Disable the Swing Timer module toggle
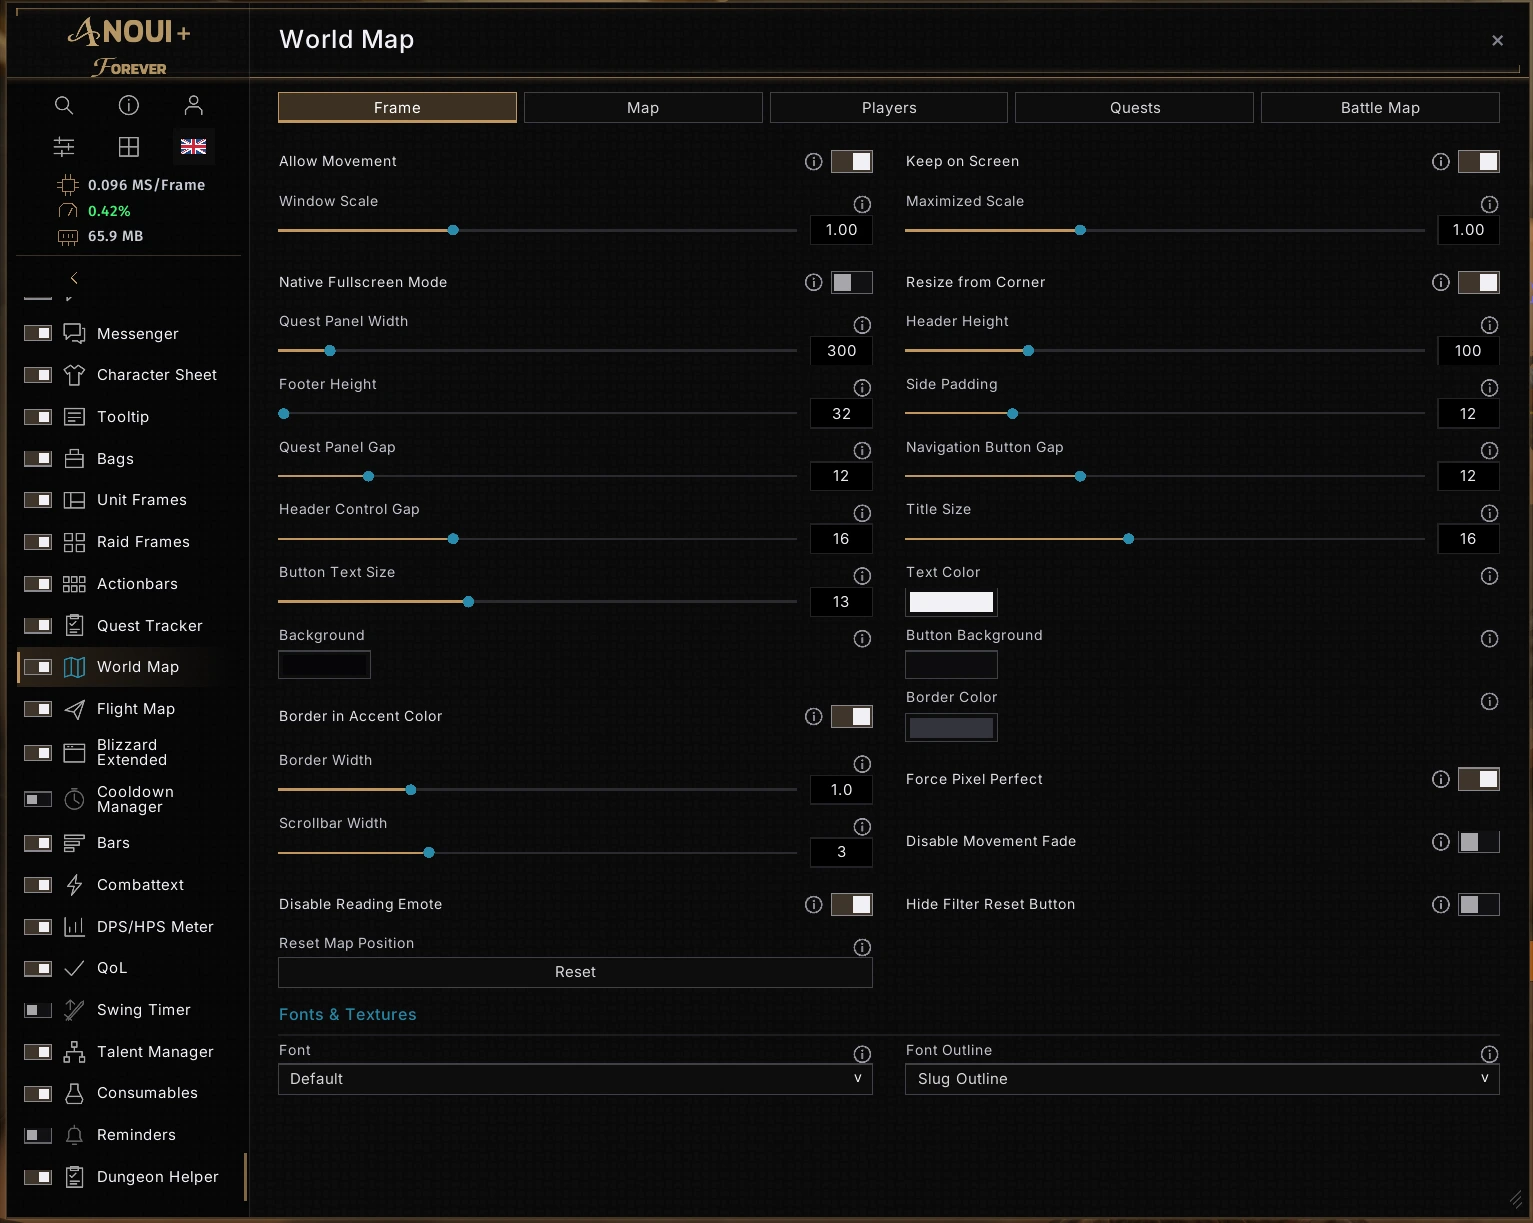This screenshot has height=1223, width=1533. (x=38, y=1010)
